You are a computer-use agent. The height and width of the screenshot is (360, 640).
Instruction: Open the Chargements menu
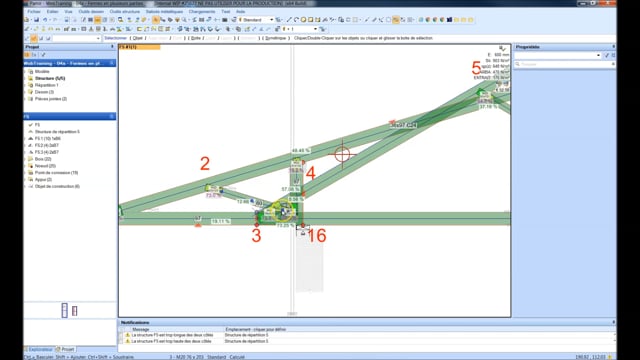(202, 11)
